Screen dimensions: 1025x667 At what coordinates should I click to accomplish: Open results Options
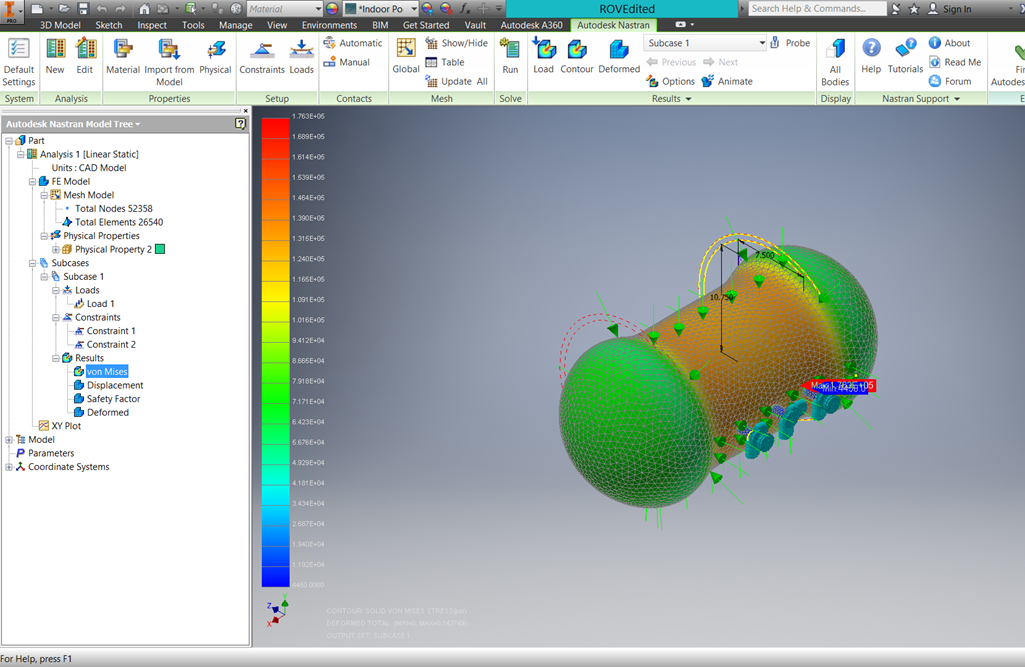pos(671,81)
